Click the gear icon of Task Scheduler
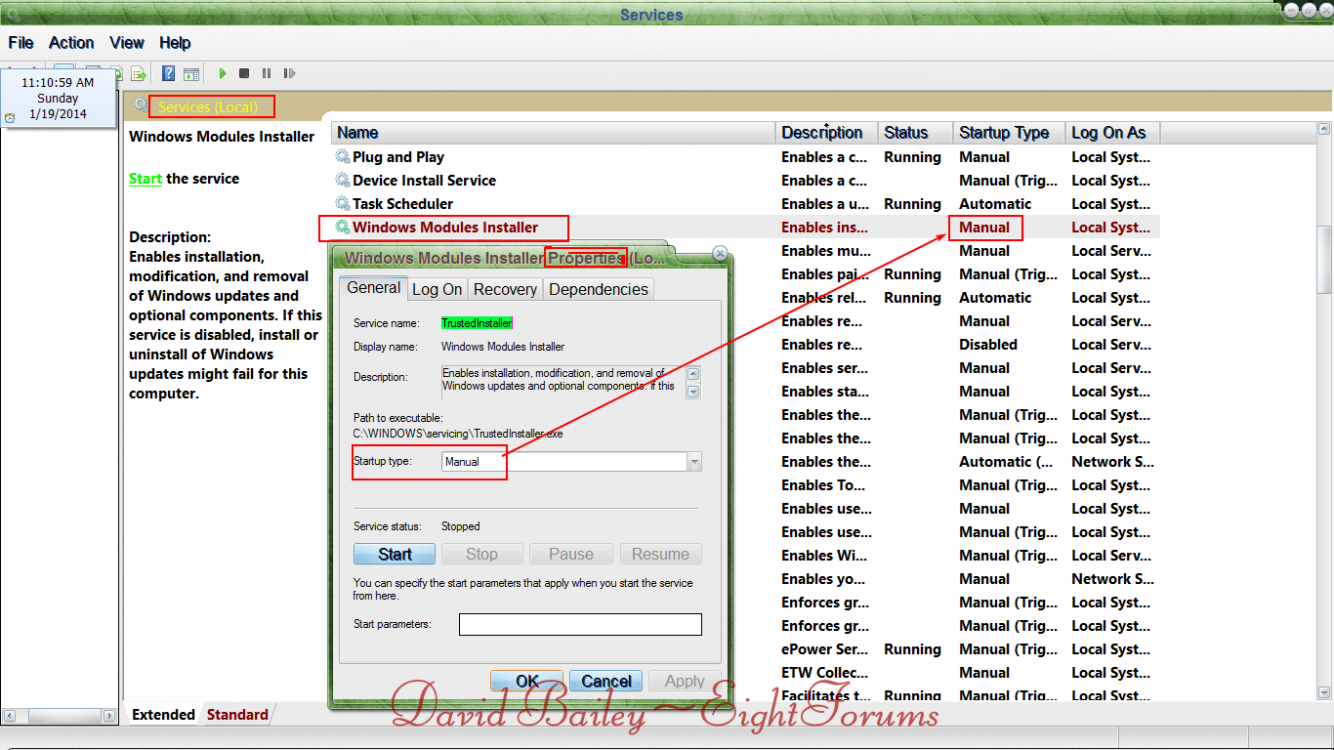The image size is (1334, 750). [343, 204]
